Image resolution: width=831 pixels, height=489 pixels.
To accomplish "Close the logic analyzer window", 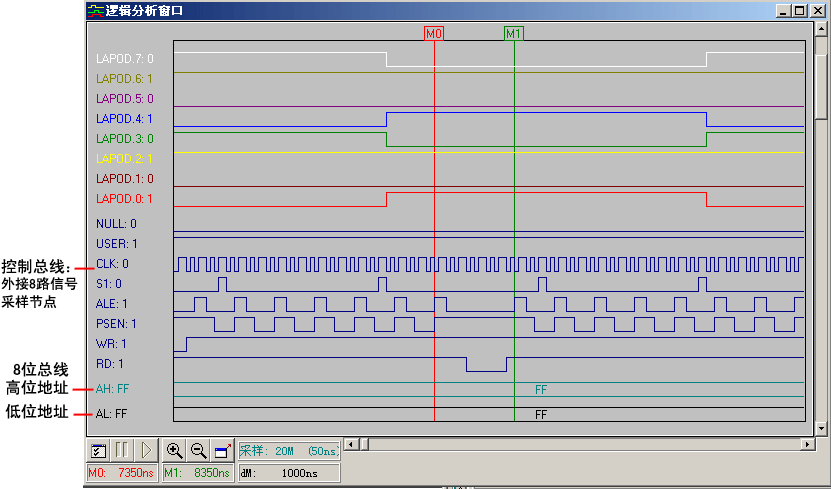I will (x=818, y=11).
